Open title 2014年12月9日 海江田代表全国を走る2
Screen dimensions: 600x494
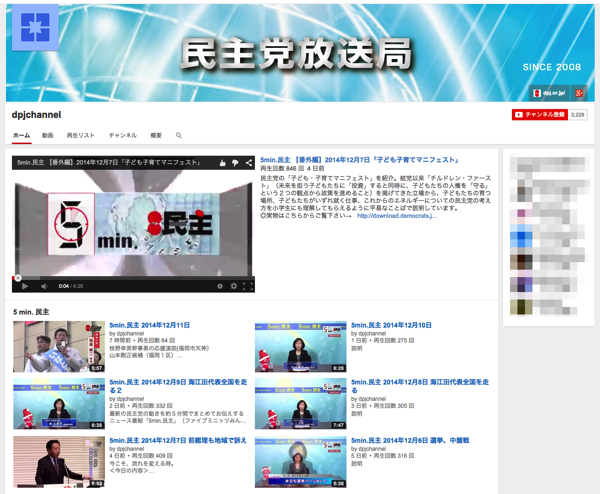coord(178,386)
